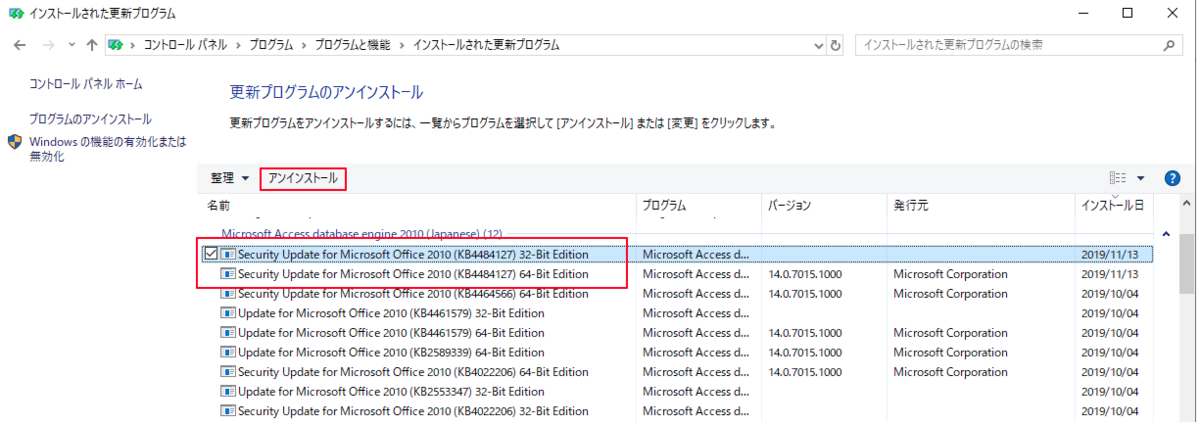Select プログラムと機能 breadcrumb

353,45
